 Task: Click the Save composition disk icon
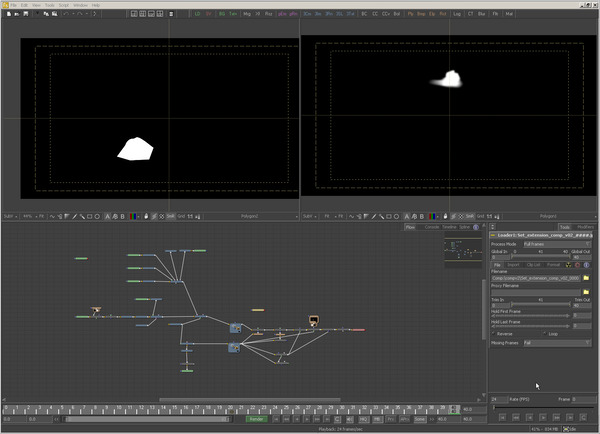(x=26, y=14)
